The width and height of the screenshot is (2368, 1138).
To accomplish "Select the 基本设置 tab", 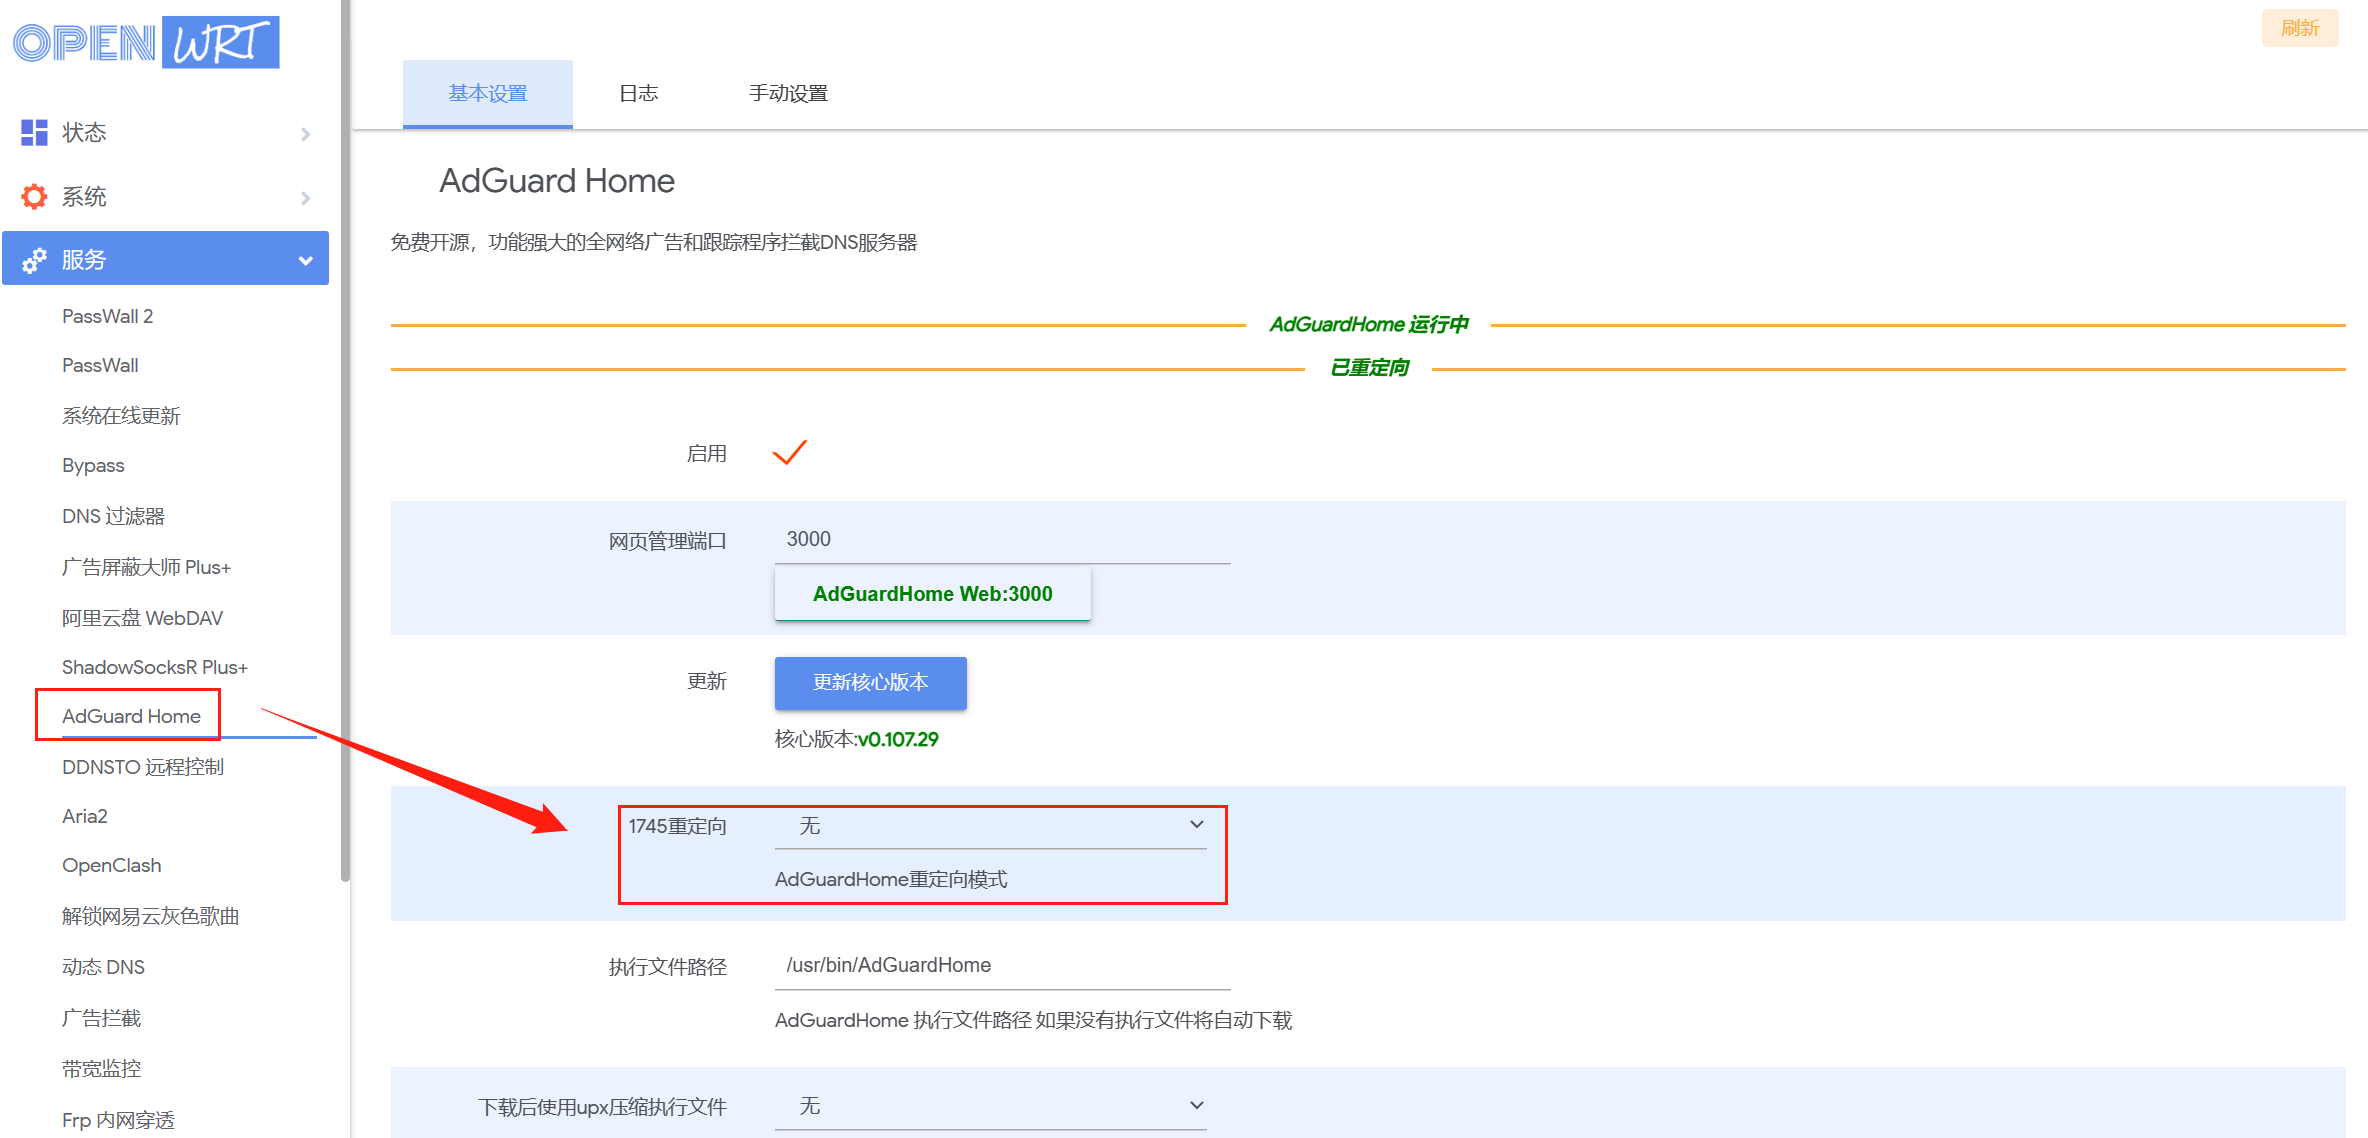I will coord(488,94).
